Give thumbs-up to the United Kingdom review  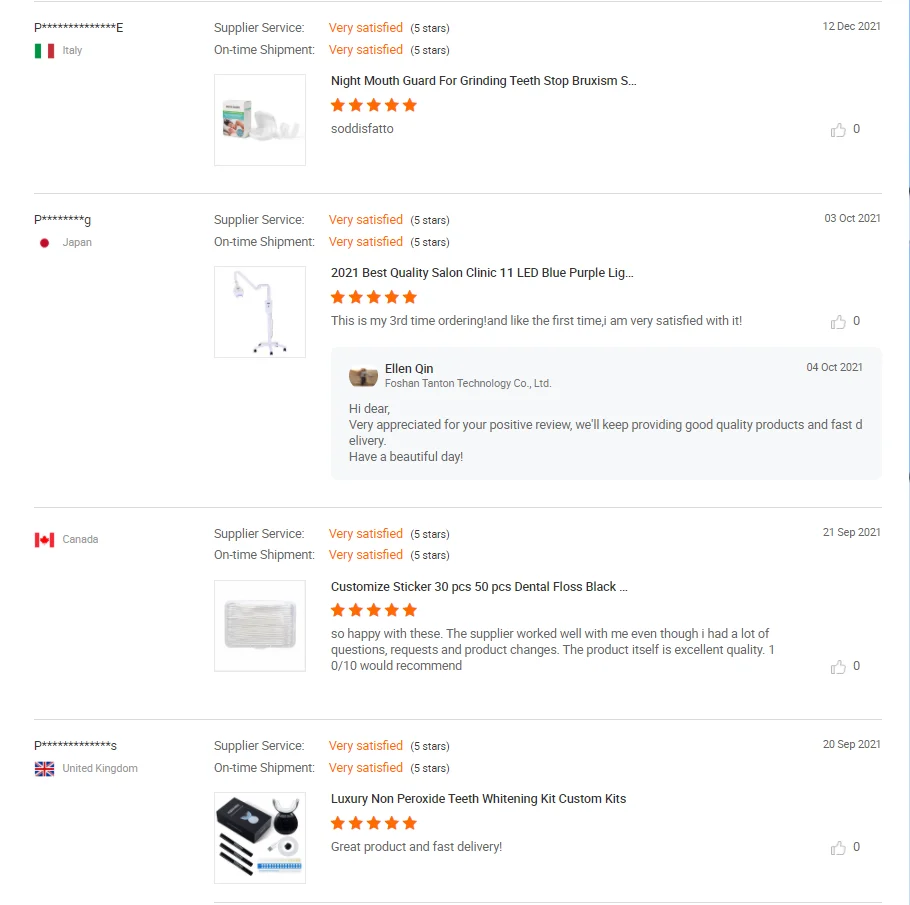click(x=838, y=848)
